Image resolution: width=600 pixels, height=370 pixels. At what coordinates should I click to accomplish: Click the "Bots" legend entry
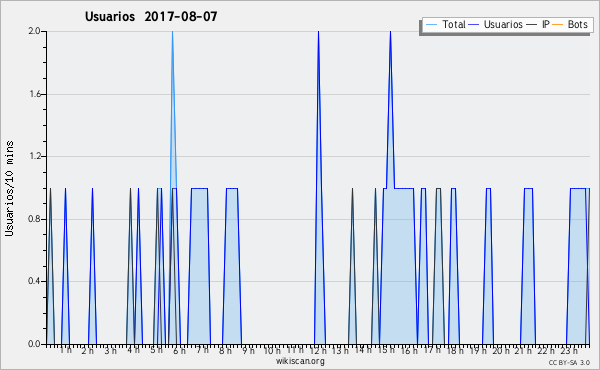(571, 24)
